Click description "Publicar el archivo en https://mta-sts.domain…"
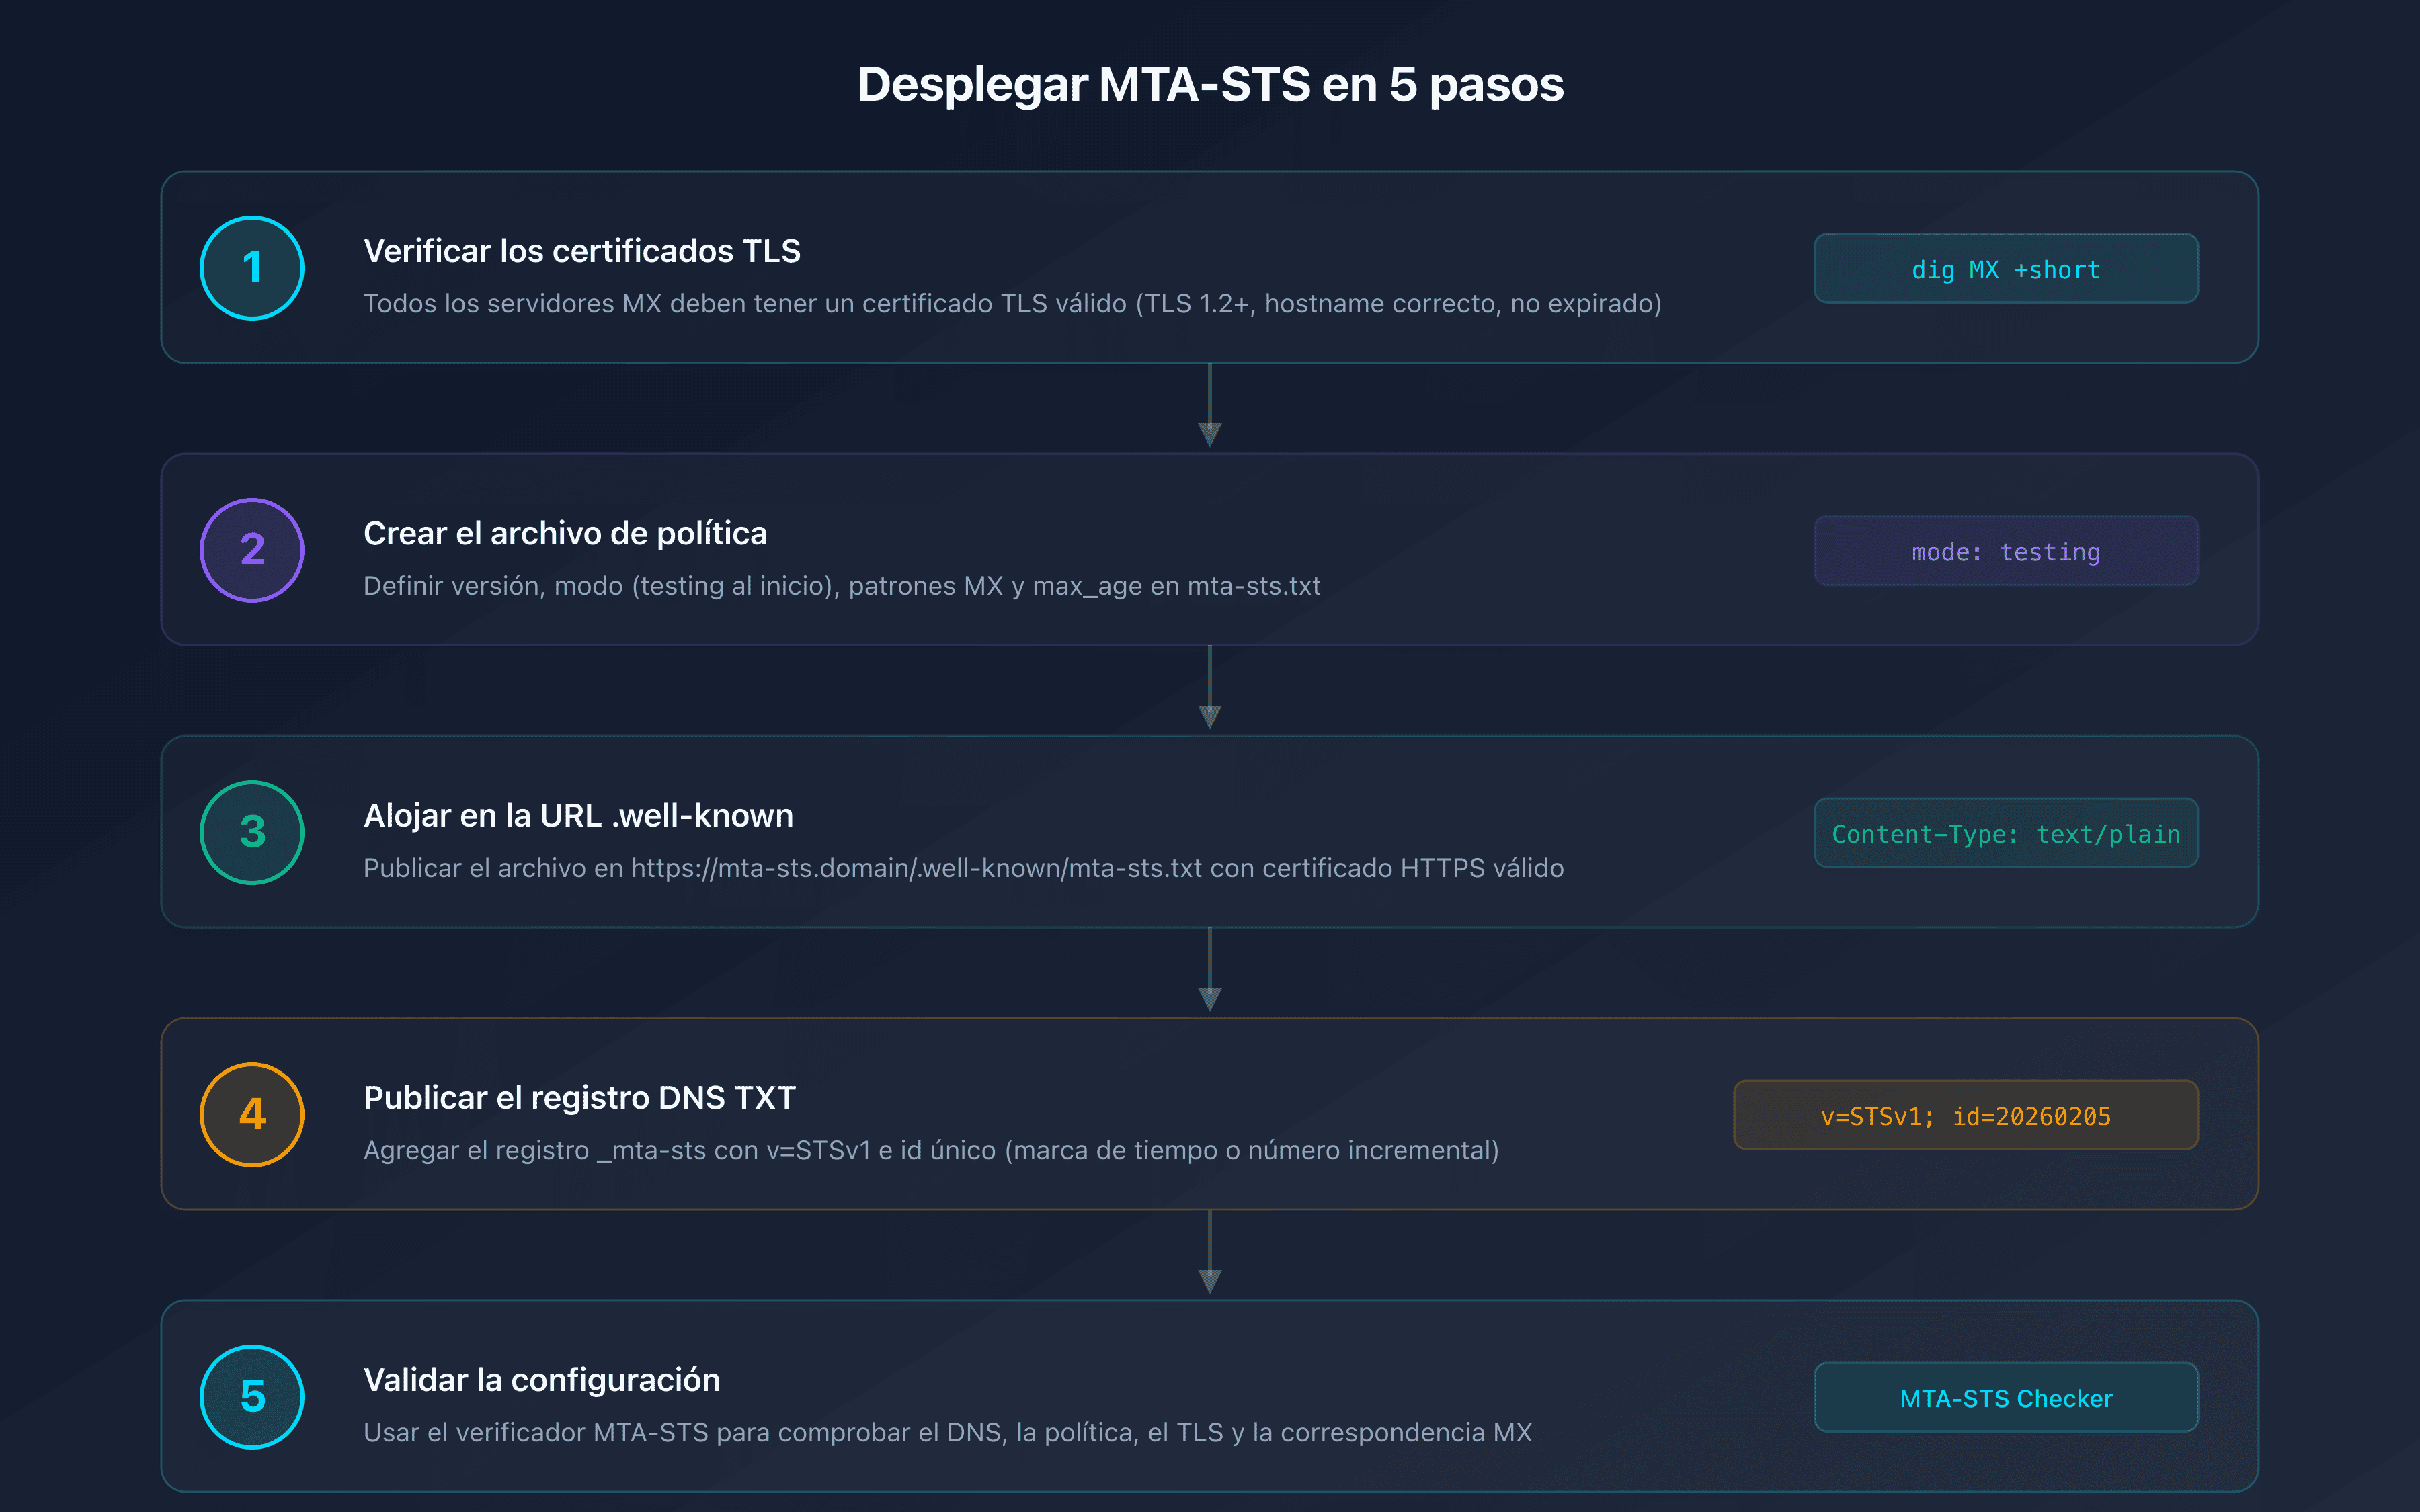This screenshot has height=1512, width=2420. (963, 867)
